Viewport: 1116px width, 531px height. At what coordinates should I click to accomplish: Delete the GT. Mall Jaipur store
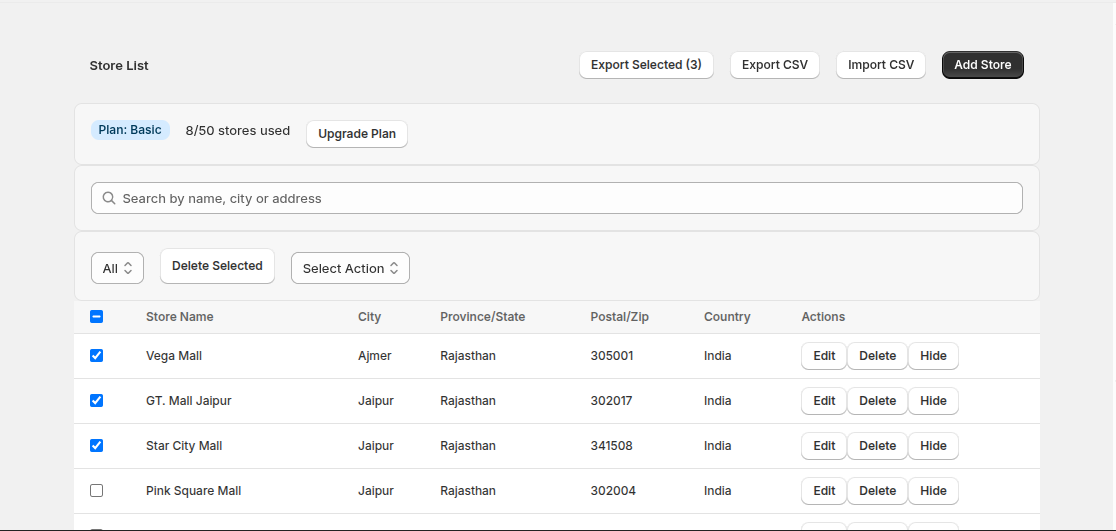(877, 401)
